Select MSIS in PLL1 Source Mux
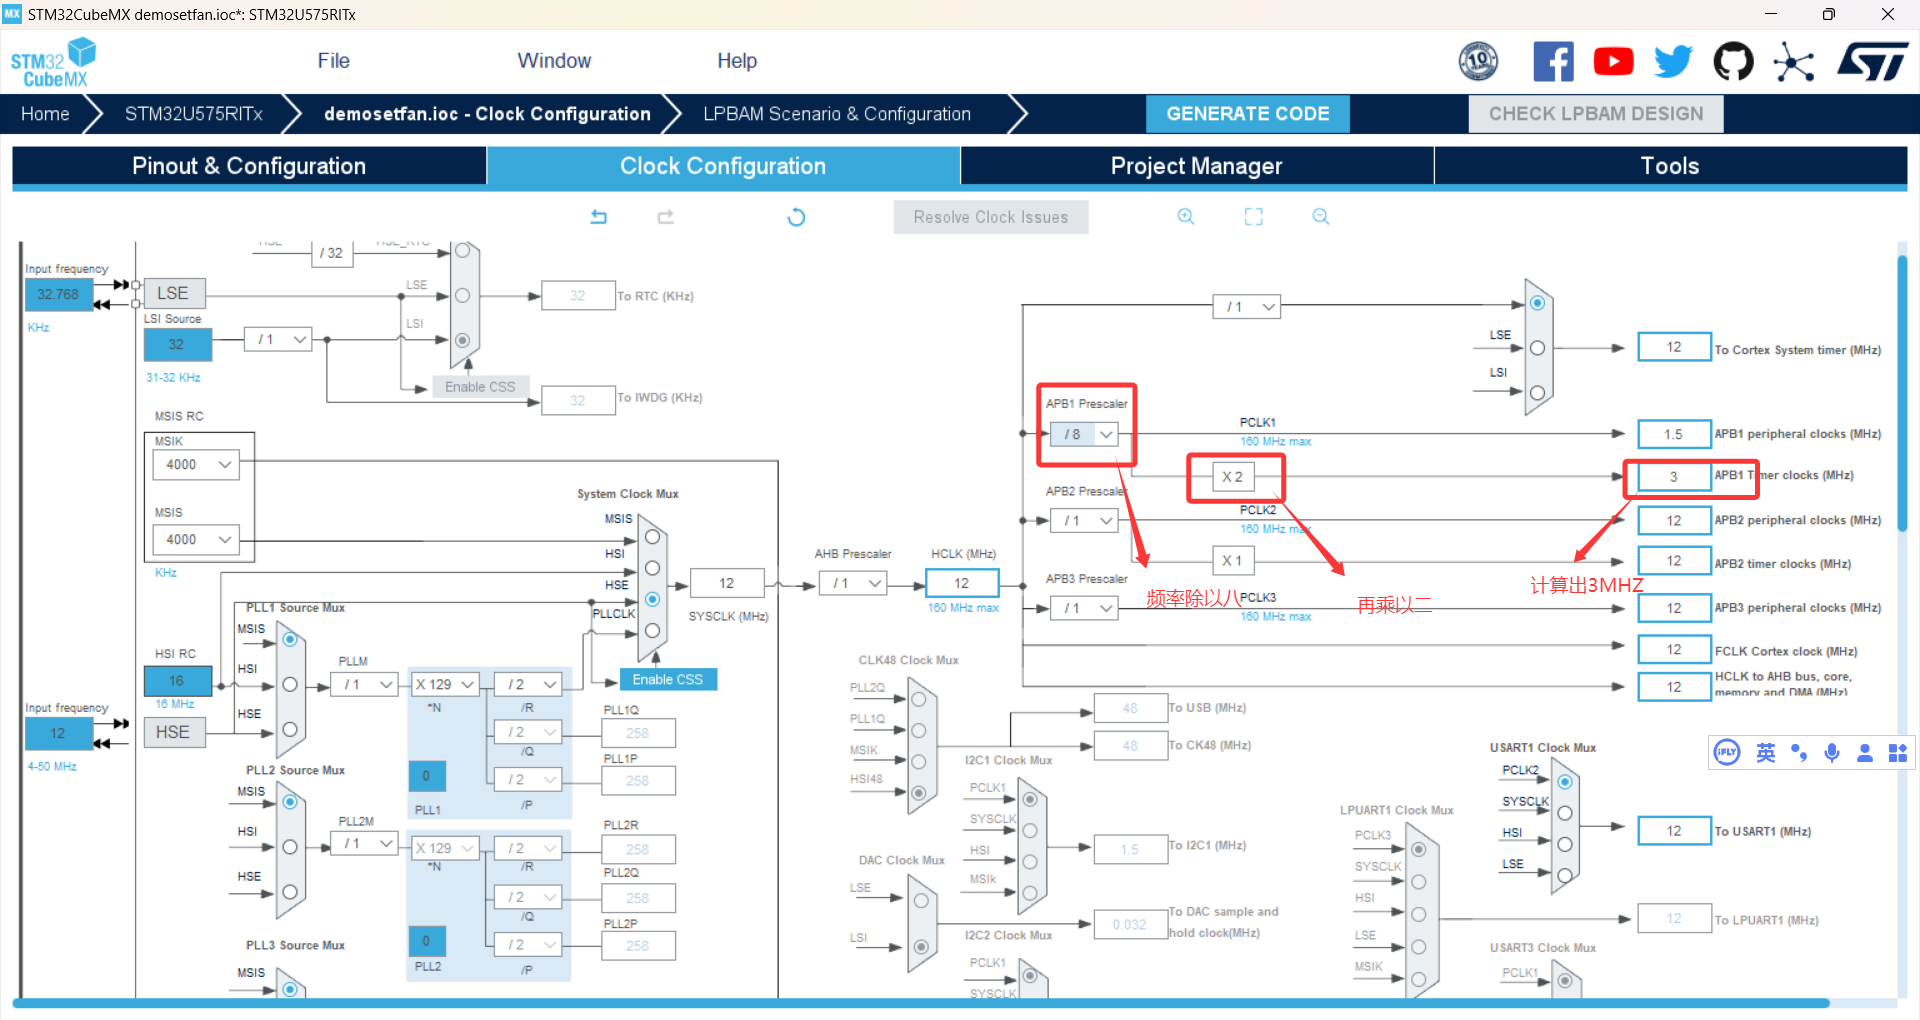The image size is (1920, 1020). (290, 639)
